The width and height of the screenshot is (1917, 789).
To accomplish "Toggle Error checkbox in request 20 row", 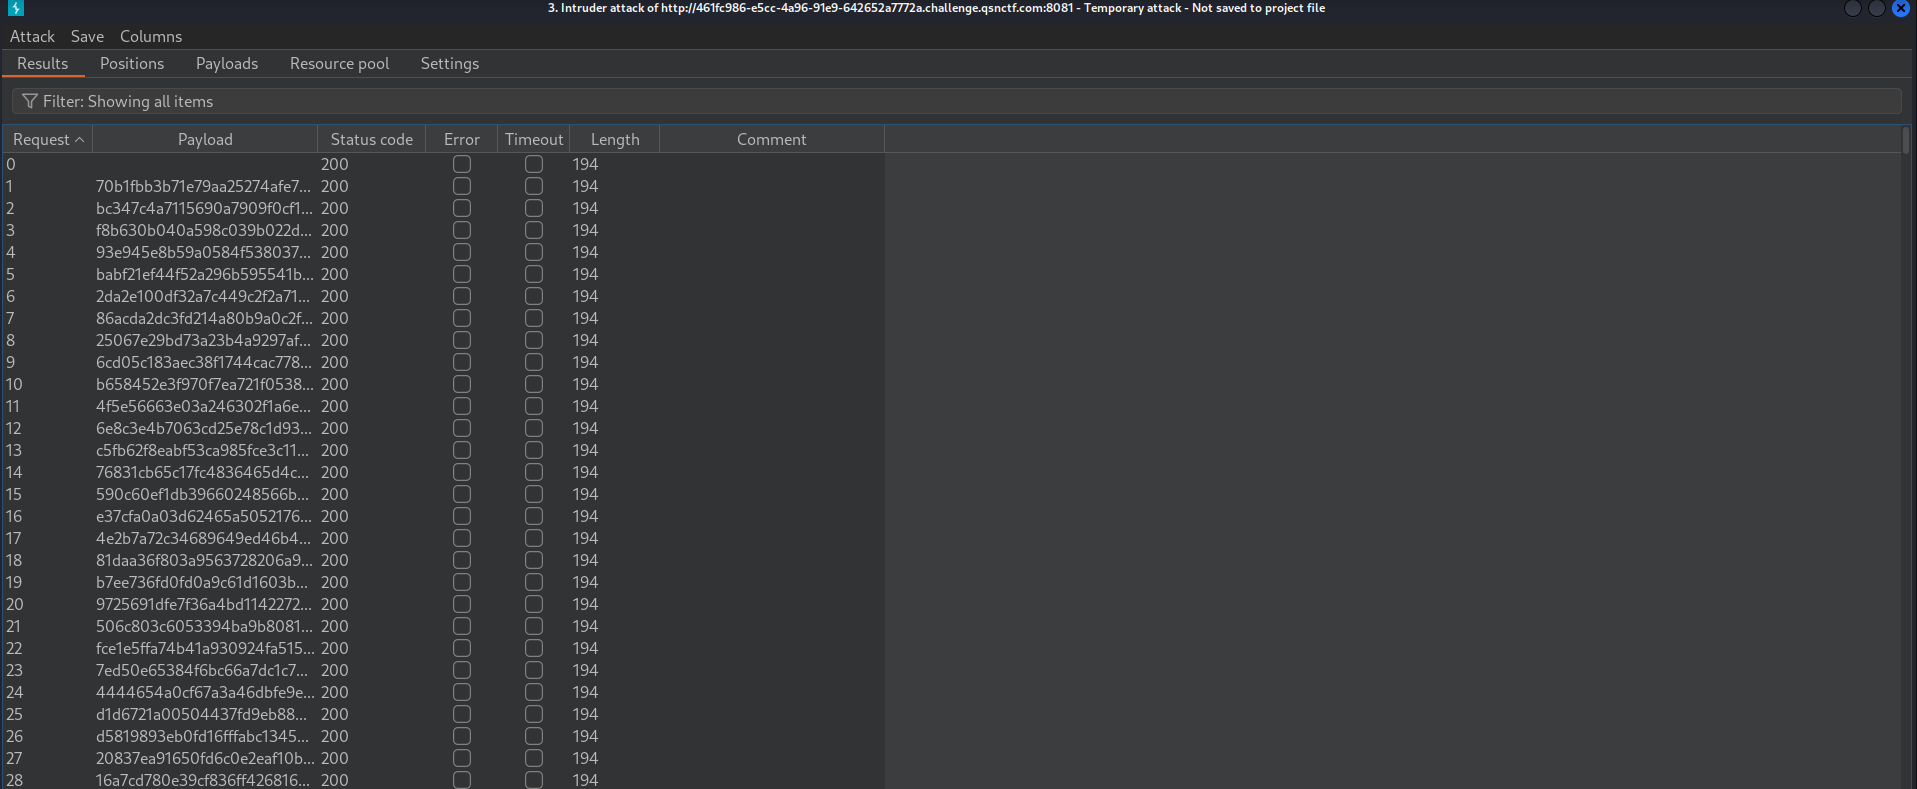I will [462, 604].
